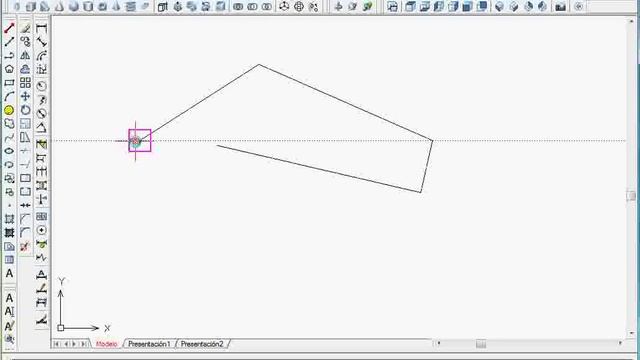Viewport: 640px width, 360px height.
Task: Jump to first layout tab arrow
Action: click(57, 344)
